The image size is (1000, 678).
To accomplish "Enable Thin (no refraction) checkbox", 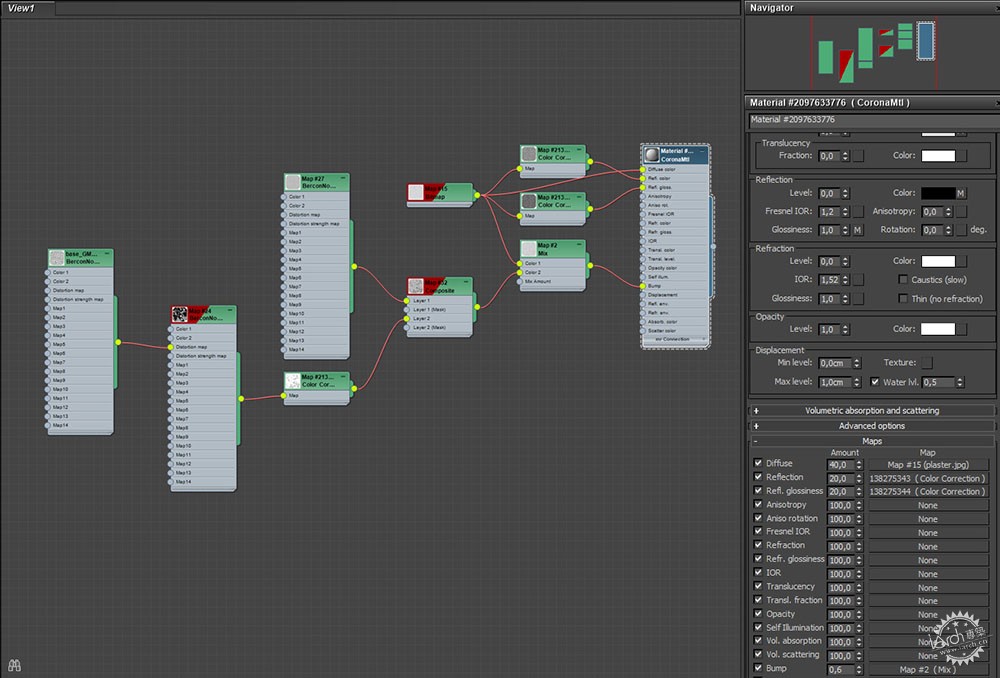I will pyautogui.click(x=902, y=298).
